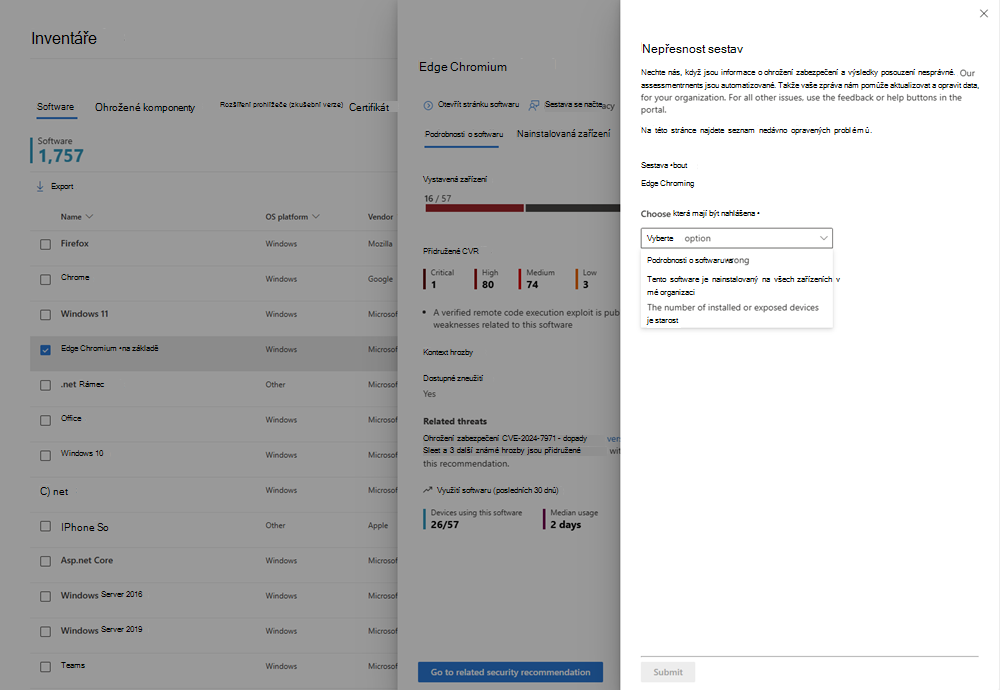Click the Median usage 2 days value
Viewport: 1000px width, 690px height.
click(x=566, y=525)
